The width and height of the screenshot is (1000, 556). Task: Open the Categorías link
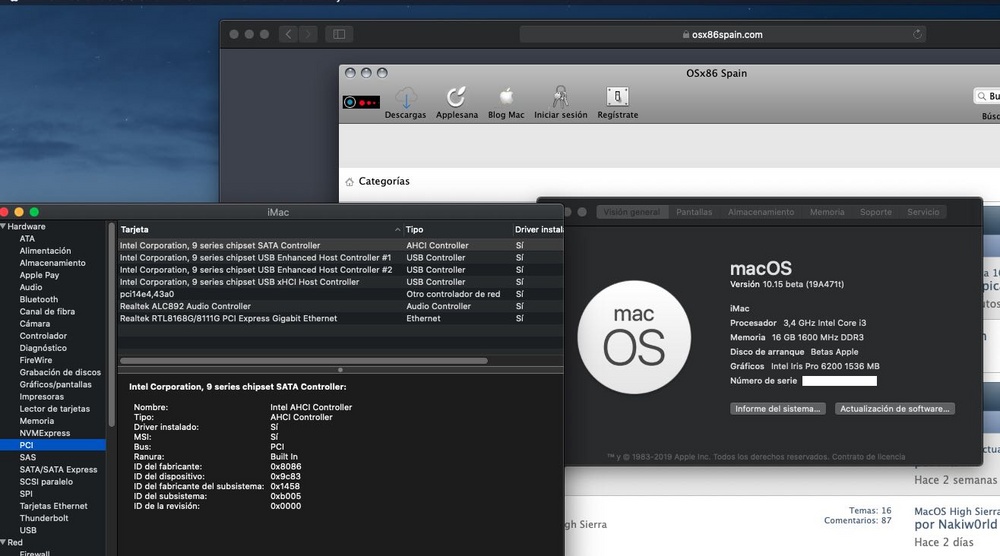(384, 181)
